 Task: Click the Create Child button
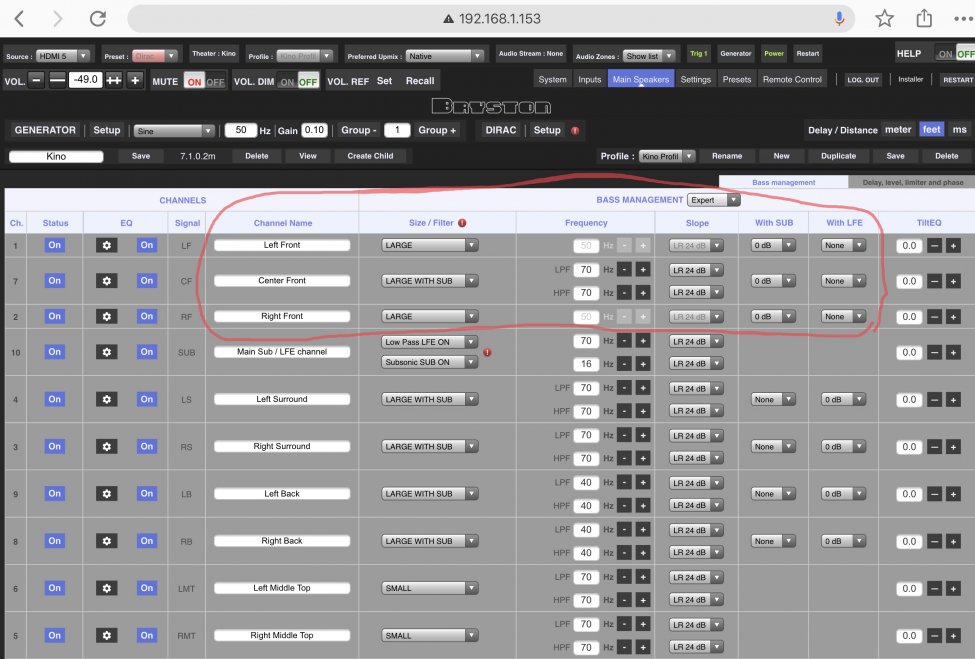[370, 156]
